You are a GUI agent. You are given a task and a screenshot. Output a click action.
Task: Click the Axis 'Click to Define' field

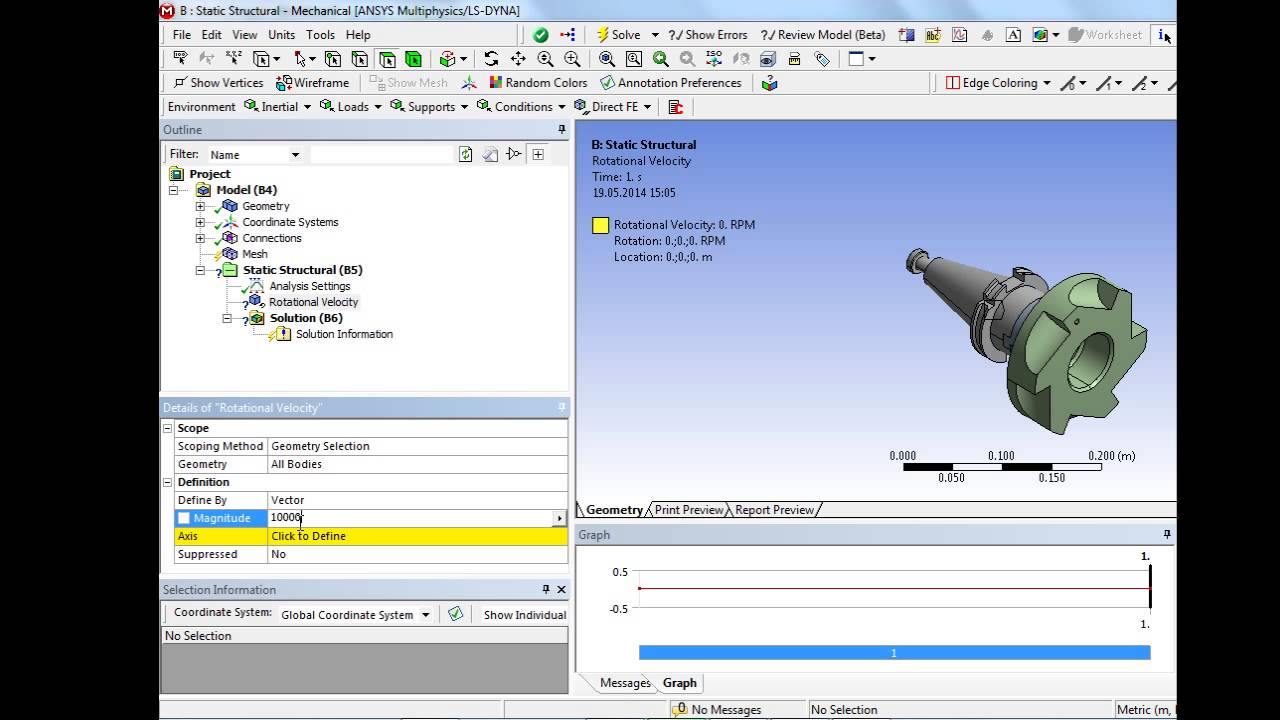tap(417, 536)
